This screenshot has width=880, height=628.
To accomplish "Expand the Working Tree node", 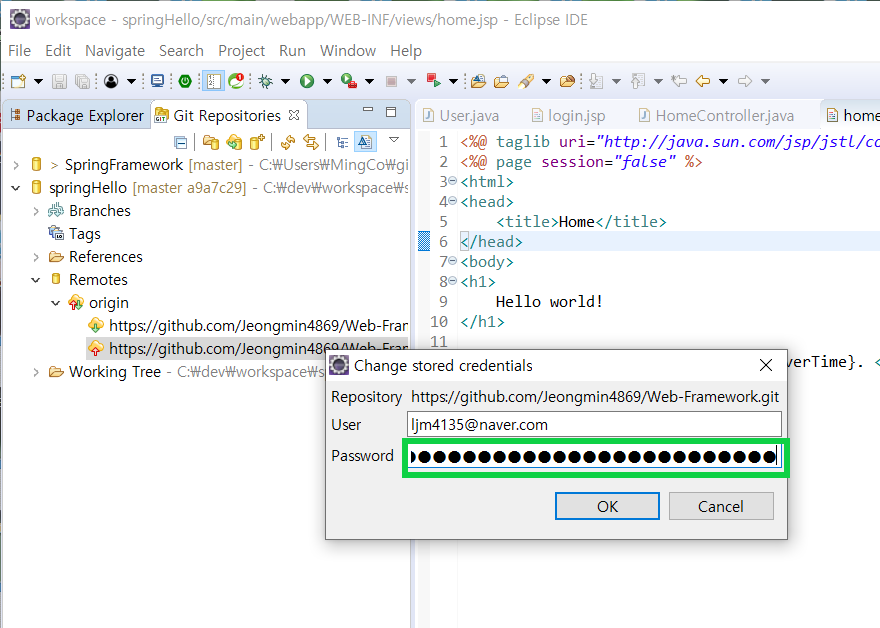I will [36, 372].
